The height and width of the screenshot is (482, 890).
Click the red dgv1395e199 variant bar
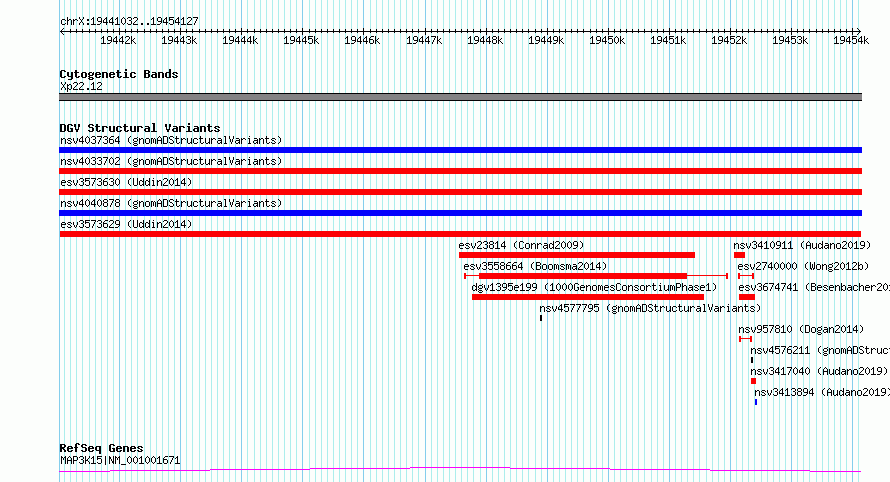588,297
